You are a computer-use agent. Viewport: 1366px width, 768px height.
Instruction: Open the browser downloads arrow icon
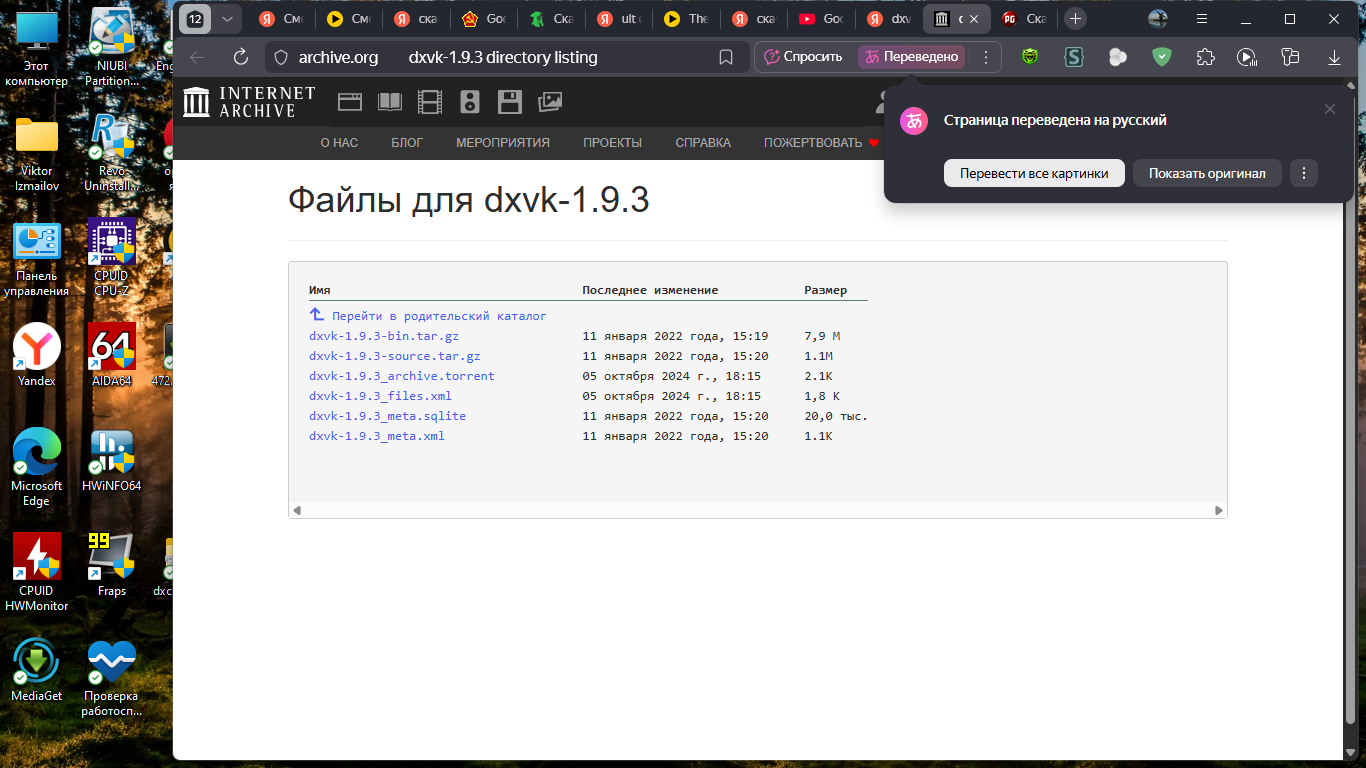coord(1334,57)
